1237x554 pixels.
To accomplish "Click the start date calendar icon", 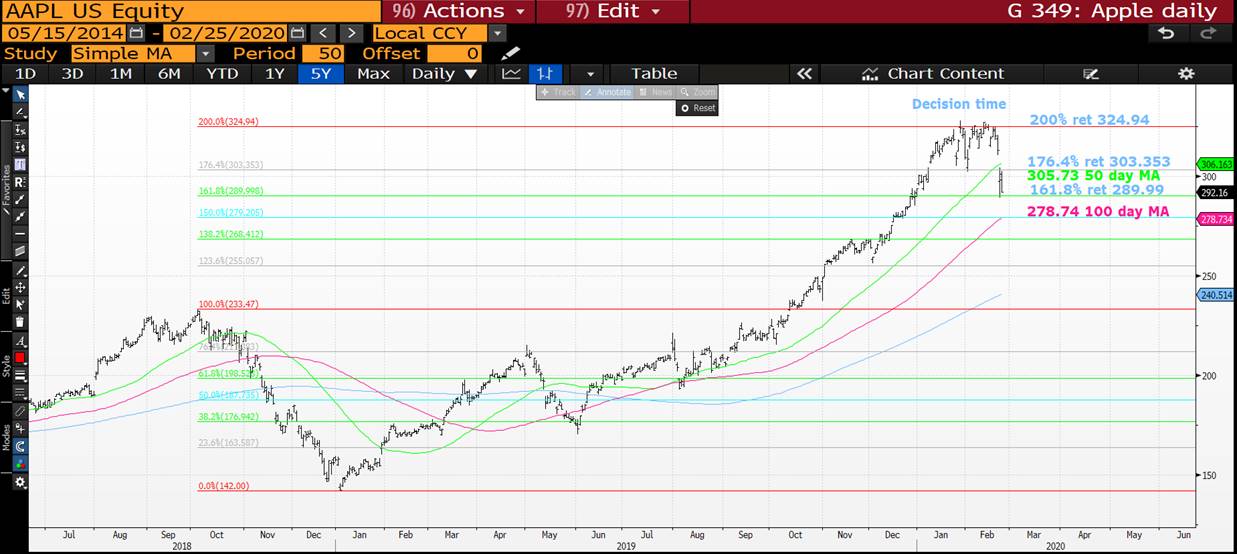I will pyautogui.click(x=135, y=33).
